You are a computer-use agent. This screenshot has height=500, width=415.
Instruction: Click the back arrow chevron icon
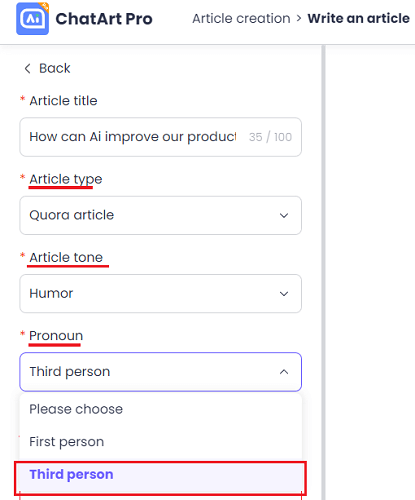point(27,69)
